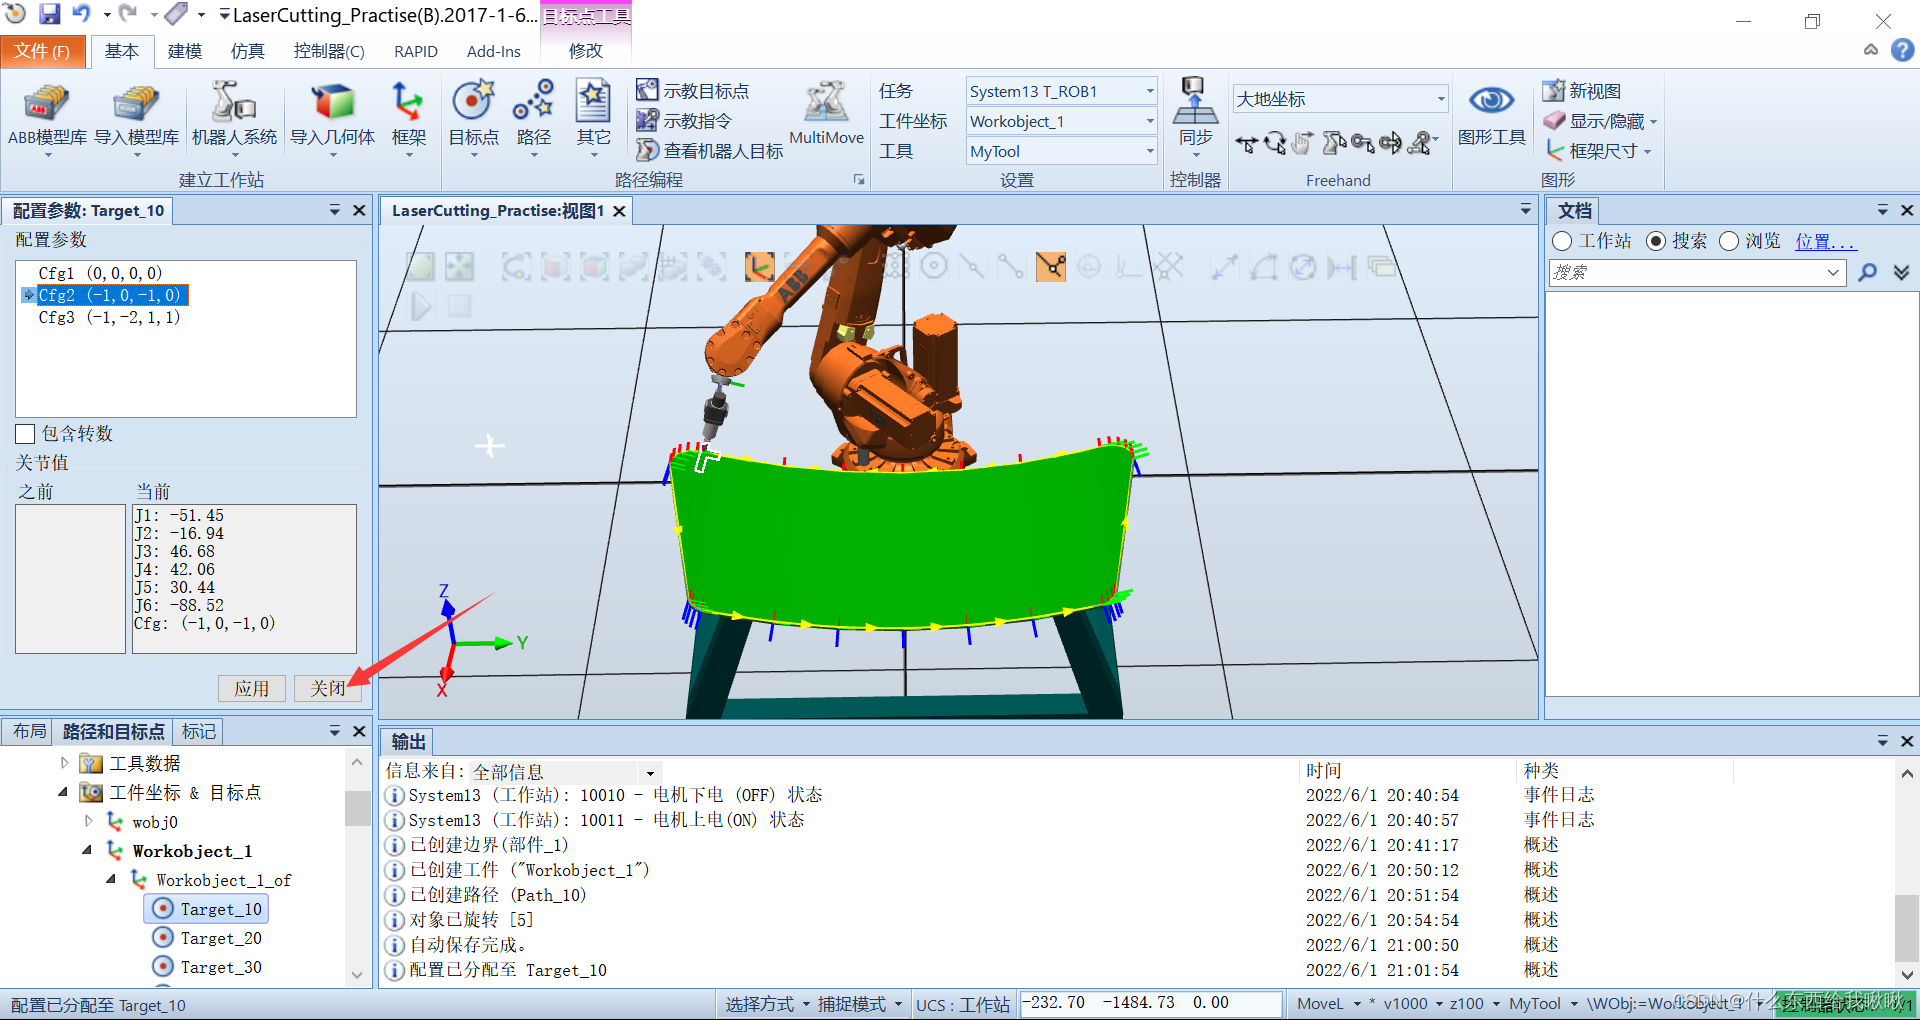Click the undo icon in title bar
Screen dimensions: 1920x1020
pyautogui.click(x=82, y=14)
